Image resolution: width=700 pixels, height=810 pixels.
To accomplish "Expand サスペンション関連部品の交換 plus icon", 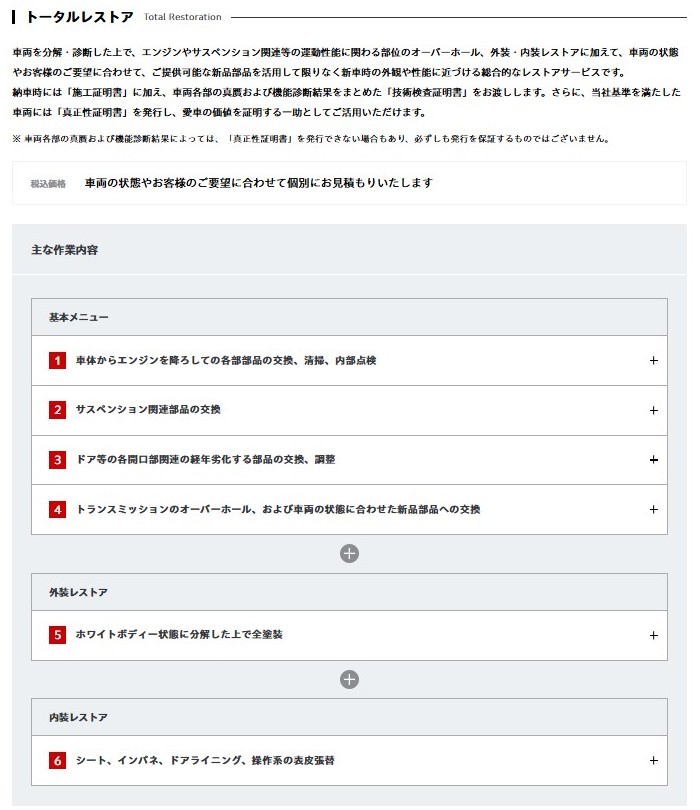I will [654, 410].
